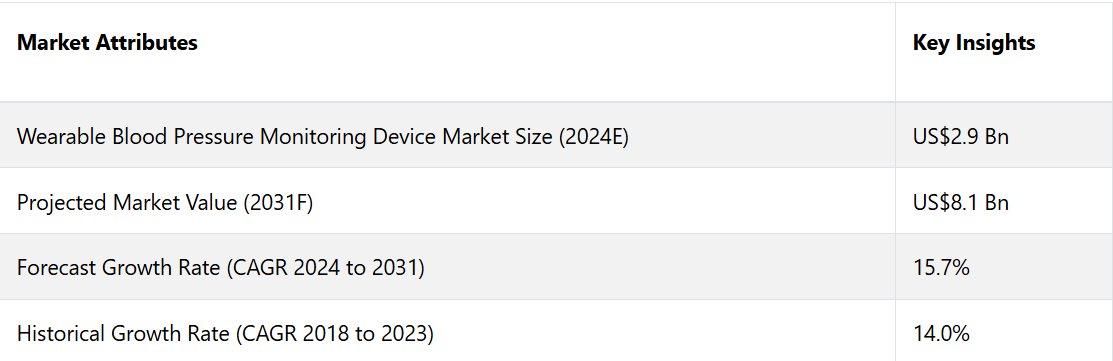Click the word Wearable in first data row

(x=60, y=136)
